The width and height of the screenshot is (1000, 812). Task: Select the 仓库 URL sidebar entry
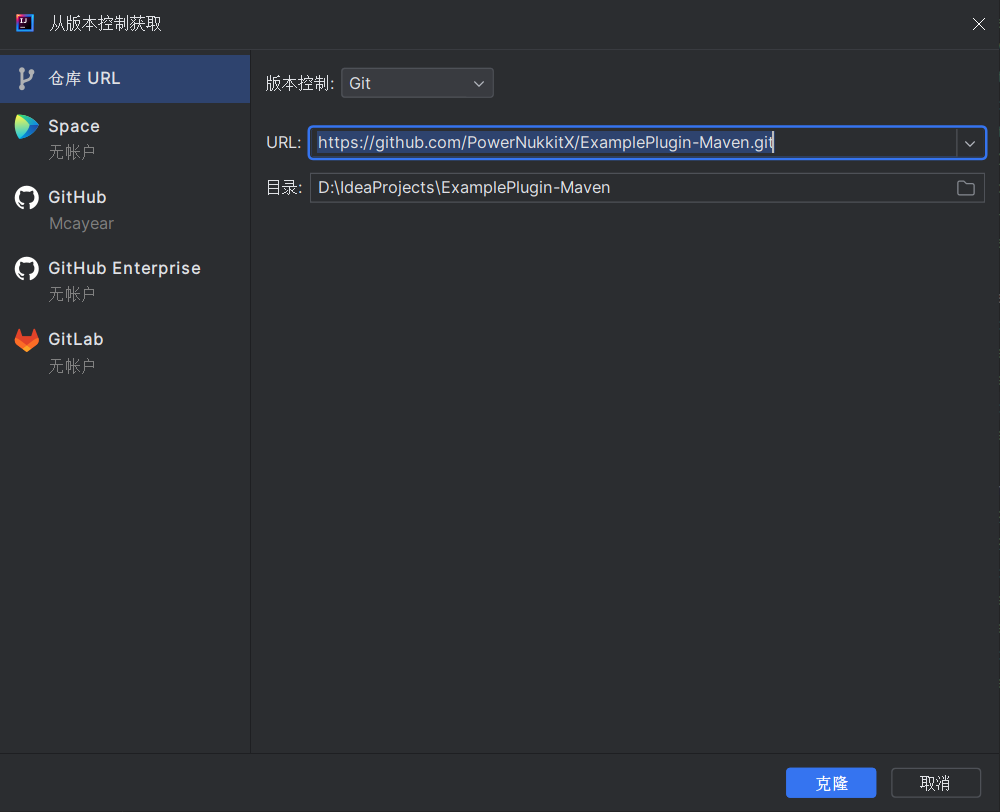click(125, 78)
